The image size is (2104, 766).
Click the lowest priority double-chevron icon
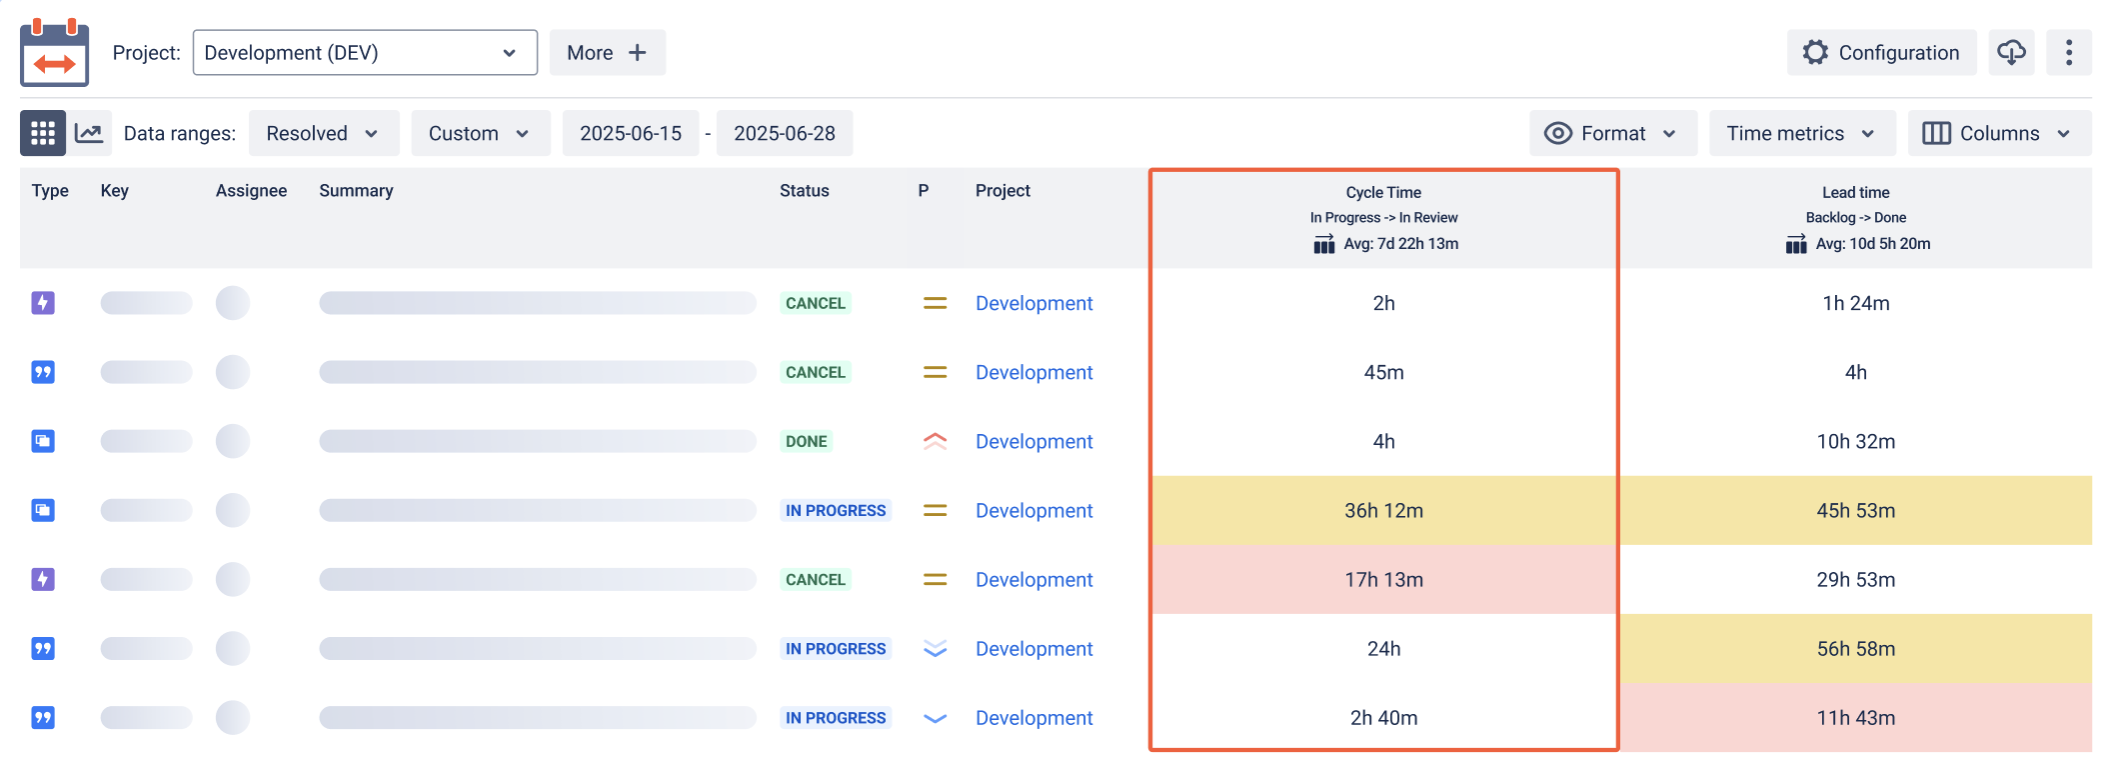coord(935,649)
